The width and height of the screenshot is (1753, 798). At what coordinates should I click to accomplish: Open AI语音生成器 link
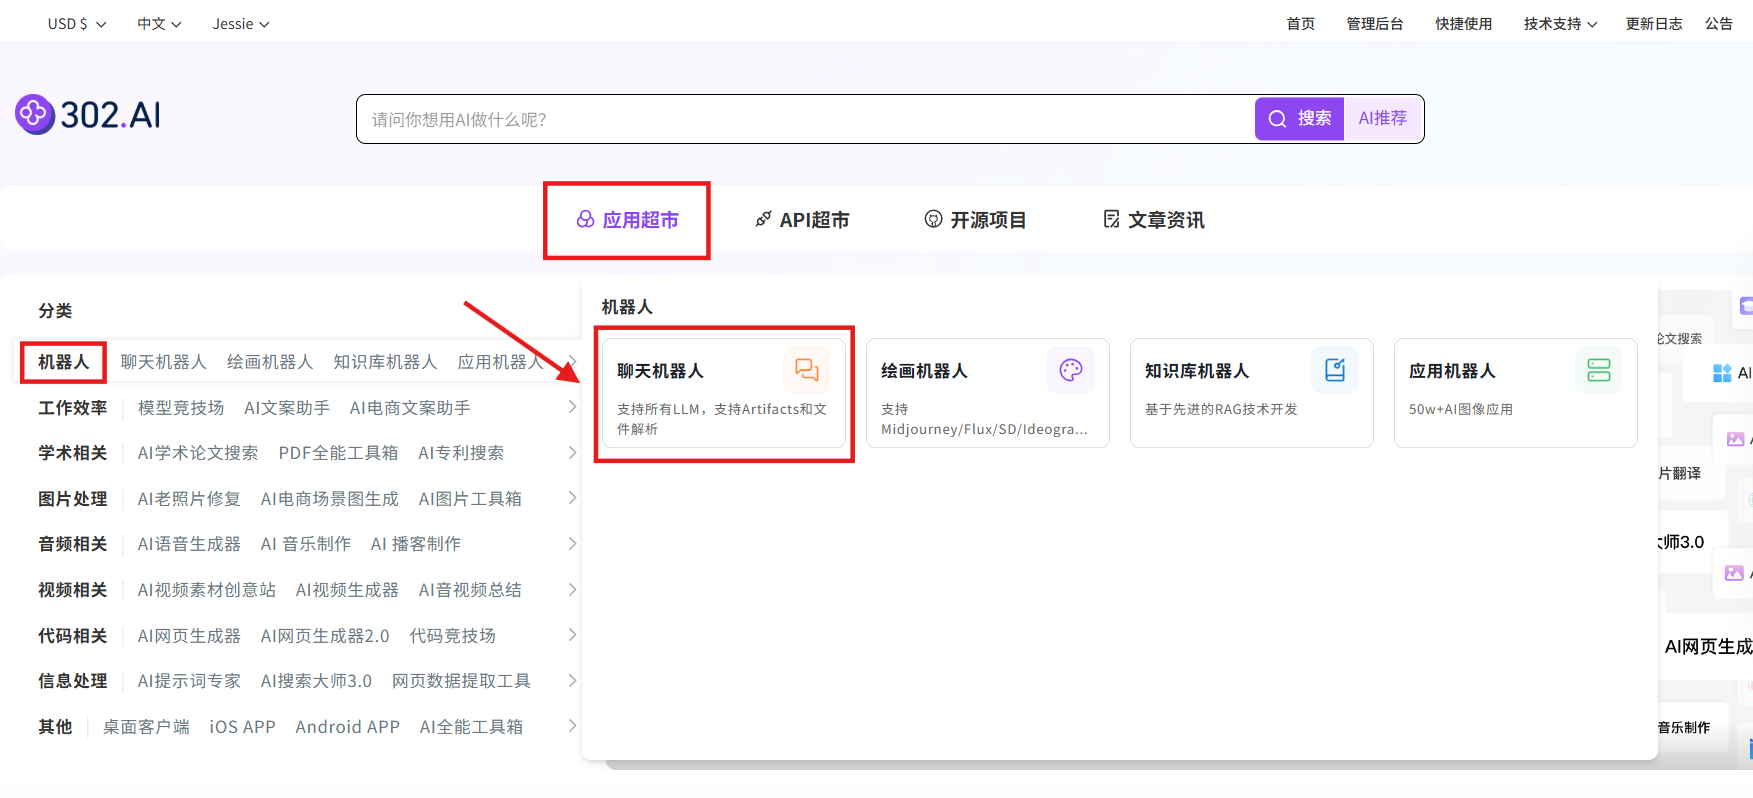coord(189,544)
